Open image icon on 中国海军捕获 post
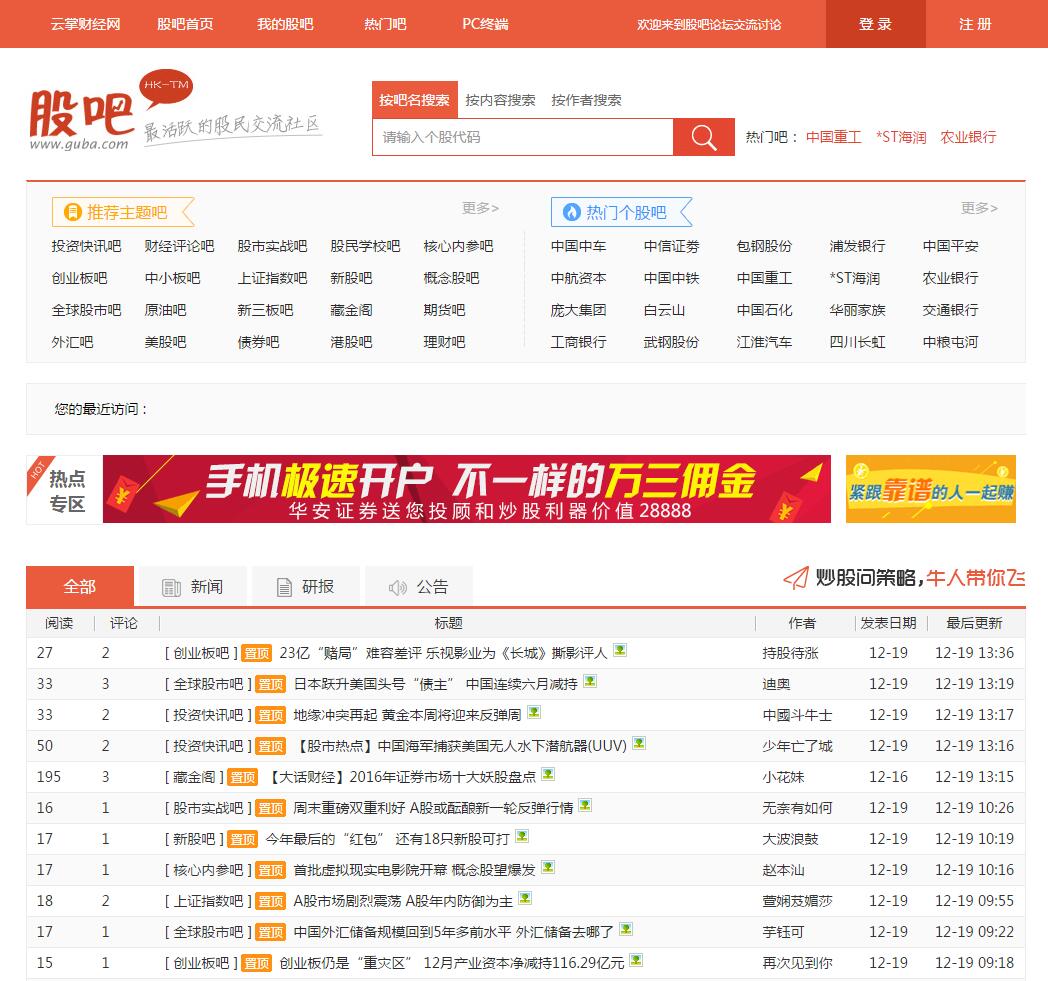Image resolution: width=1048 pixels, height=981 pixels. [x=639, y=743]
